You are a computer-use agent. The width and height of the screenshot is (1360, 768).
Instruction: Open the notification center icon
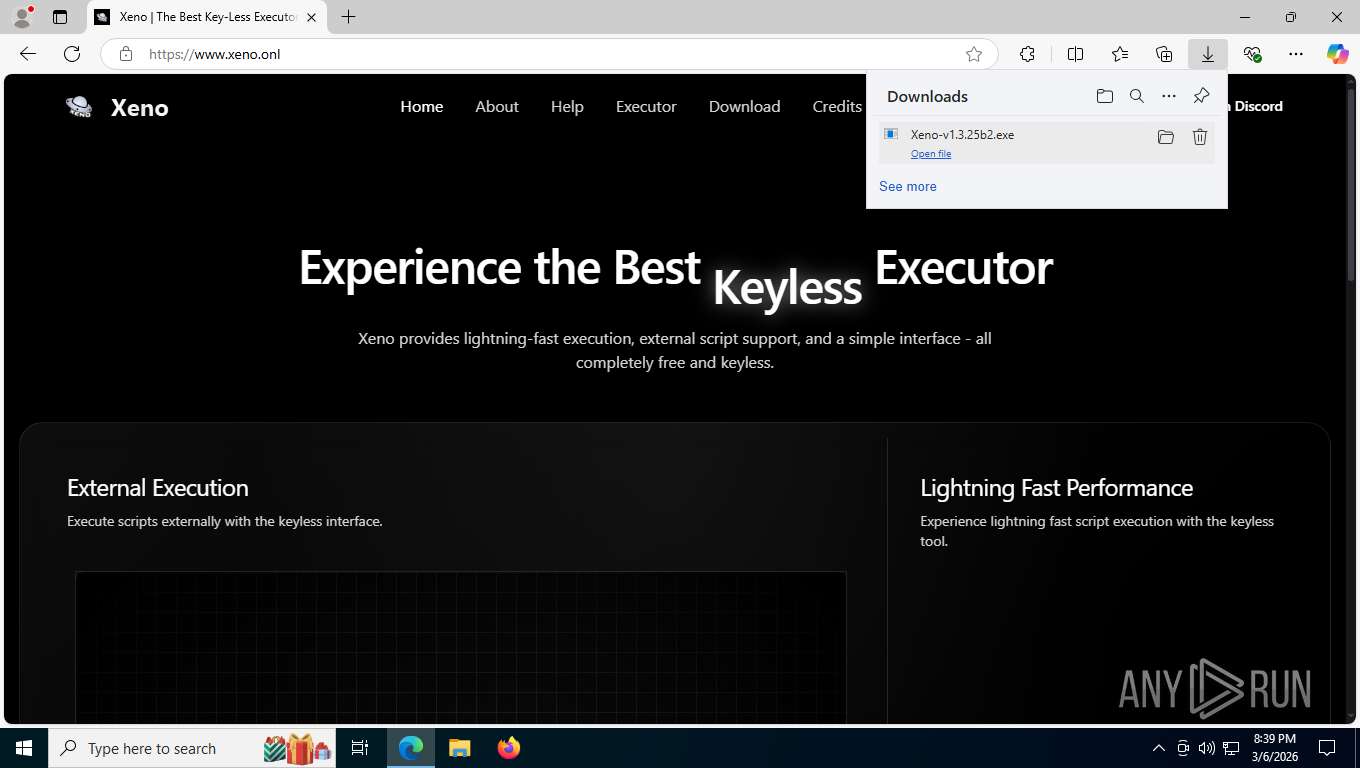coord(1327,748)
